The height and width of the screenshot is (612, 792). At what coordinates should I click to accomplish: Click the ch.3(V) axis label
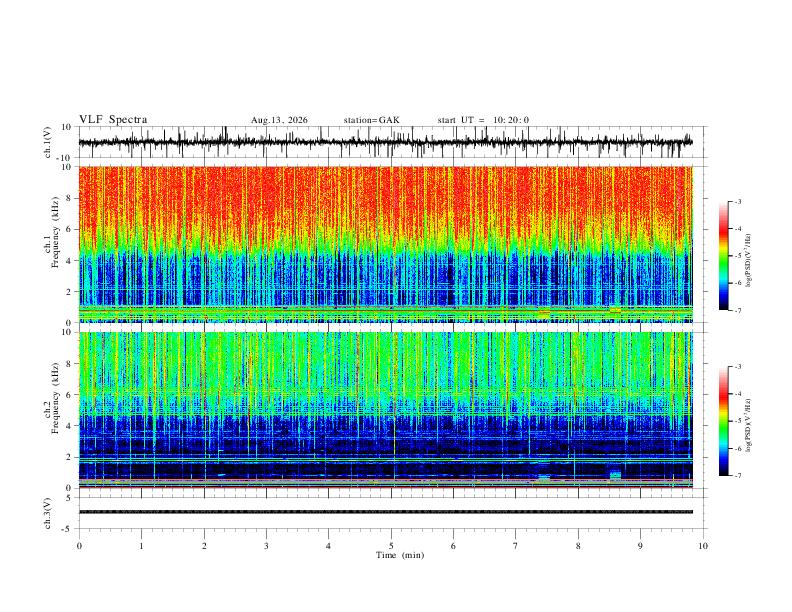47,513
